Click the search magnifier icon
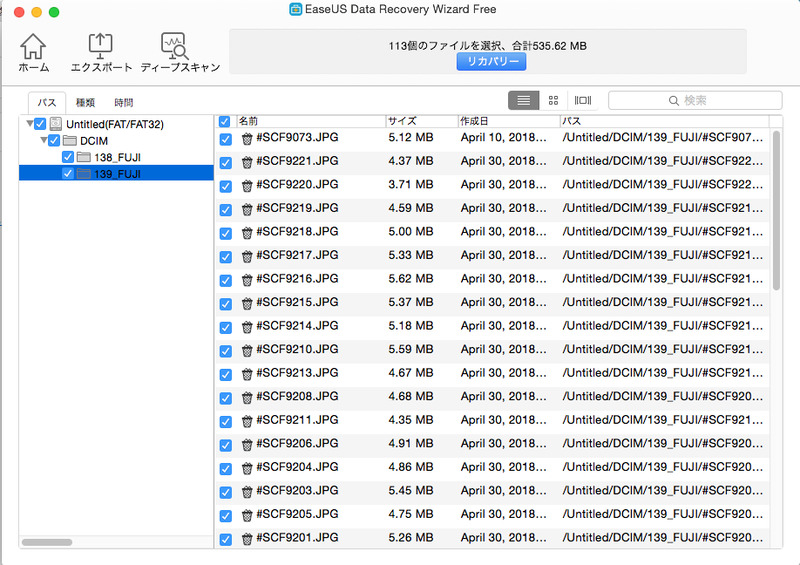Screen dimensions: 800x565 (x=673, y=101)
